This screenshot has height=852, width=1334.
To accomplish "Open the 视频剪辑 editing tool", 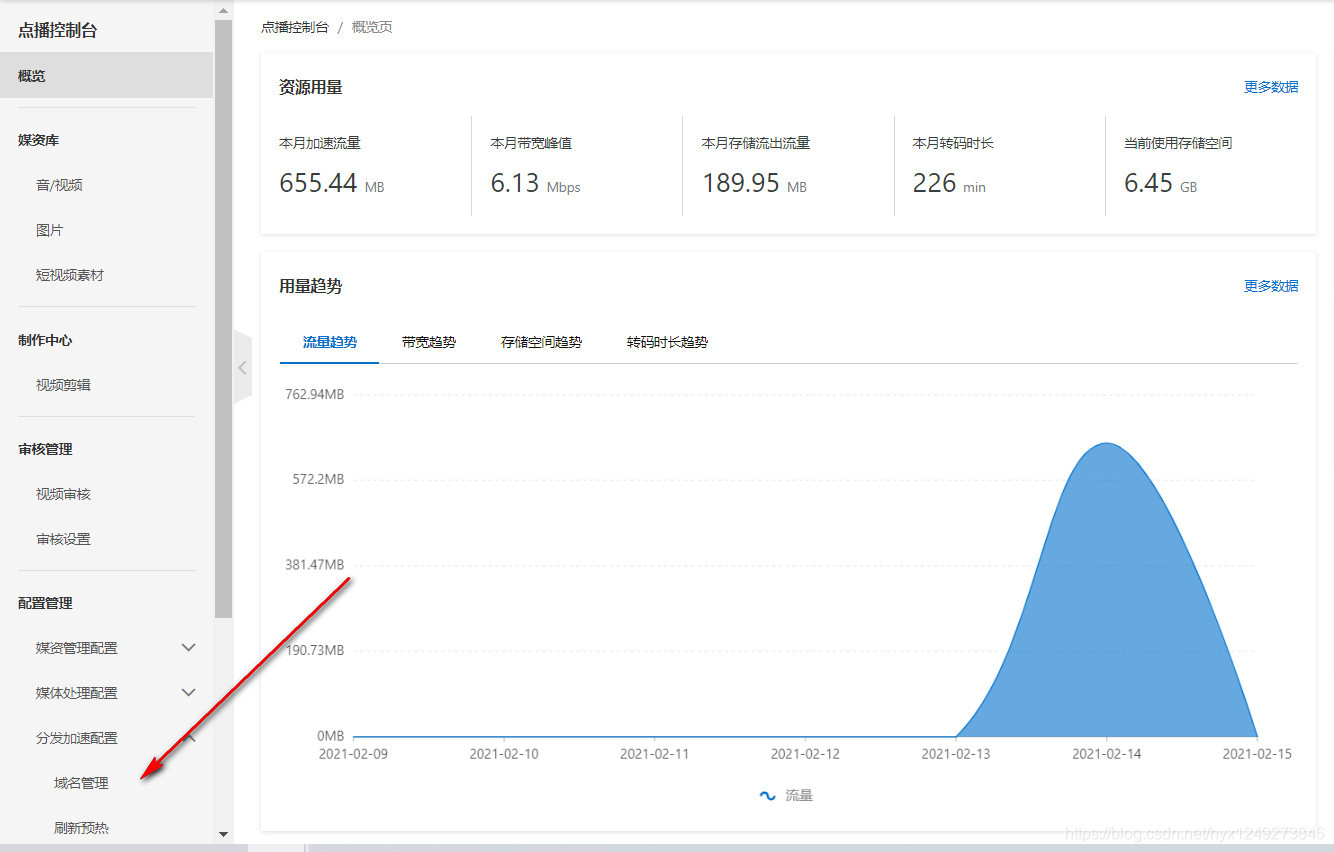I will [x=62, y=384].
